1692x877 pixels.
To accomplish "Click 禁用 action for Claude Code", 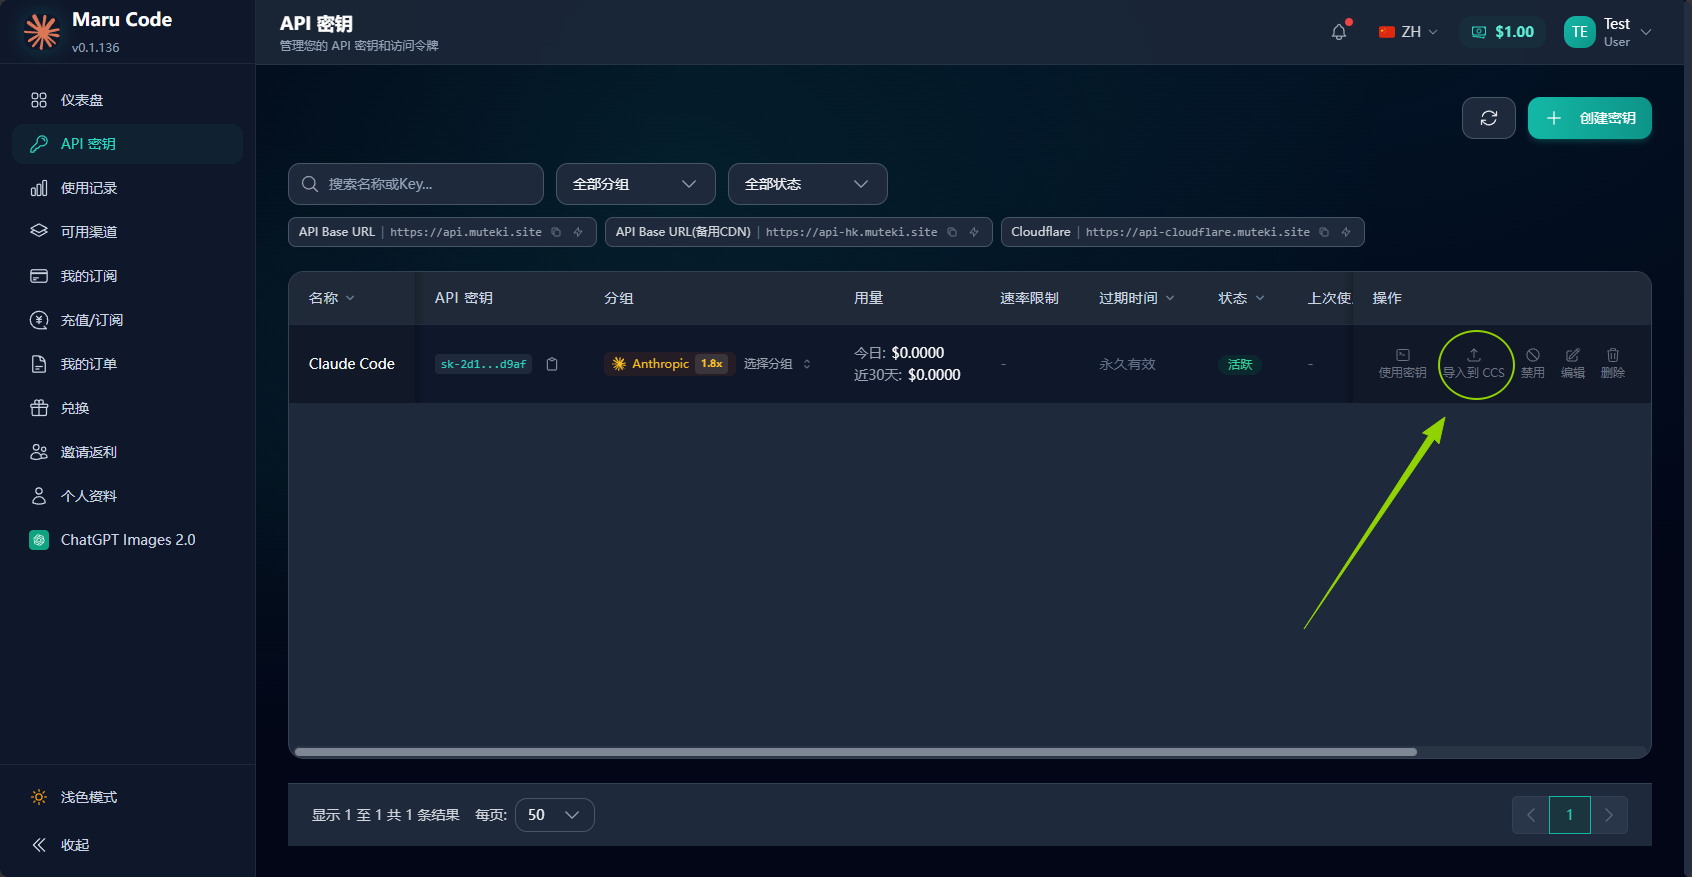I will point(1533,364).
